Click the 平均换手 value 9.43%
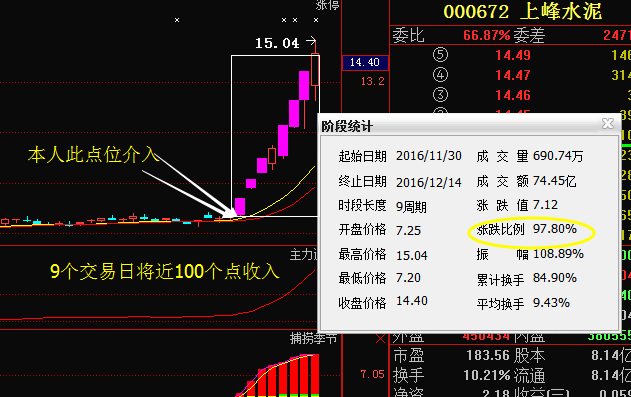Image resolution: width=631 pixels, height=397 pixels. (x=551, y=303)
